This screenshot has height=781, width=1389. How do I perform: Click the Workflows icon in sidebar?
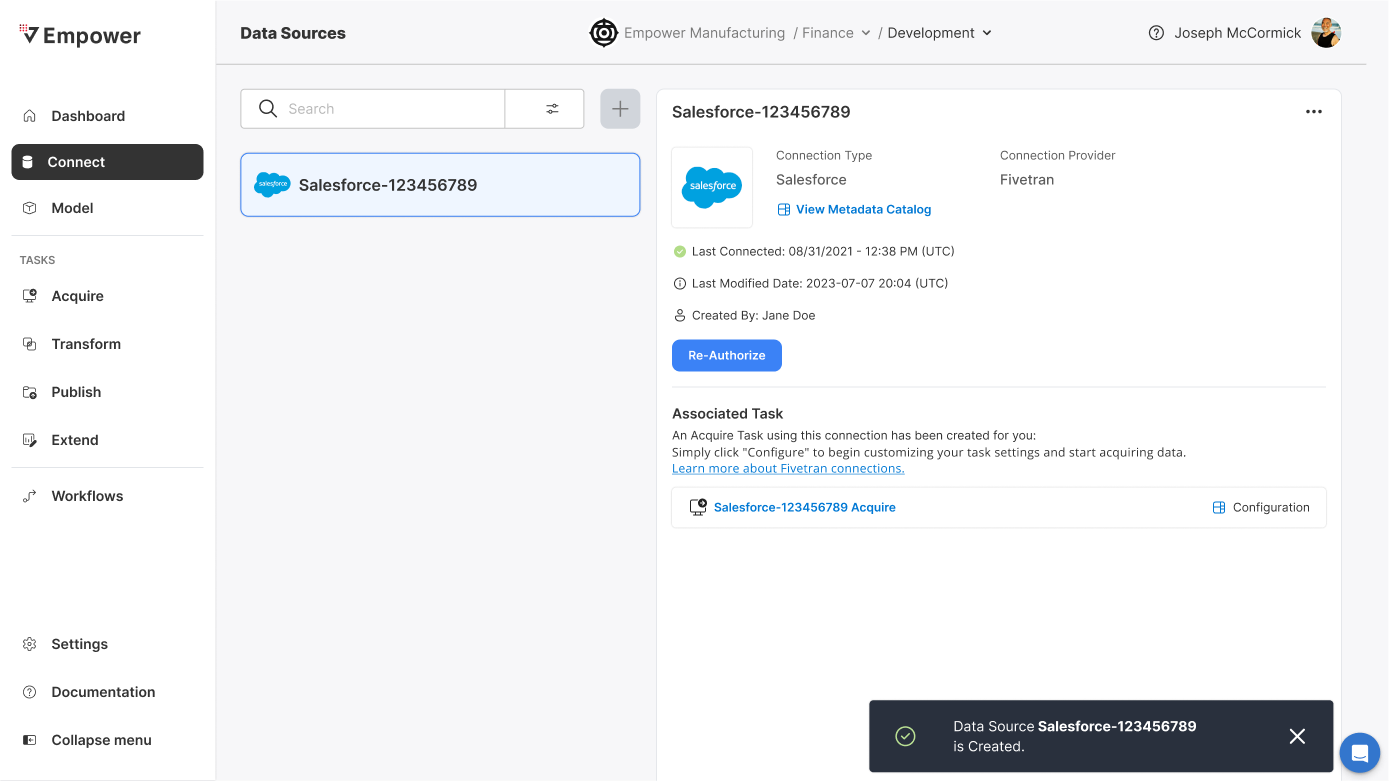(x=30, y=496)
